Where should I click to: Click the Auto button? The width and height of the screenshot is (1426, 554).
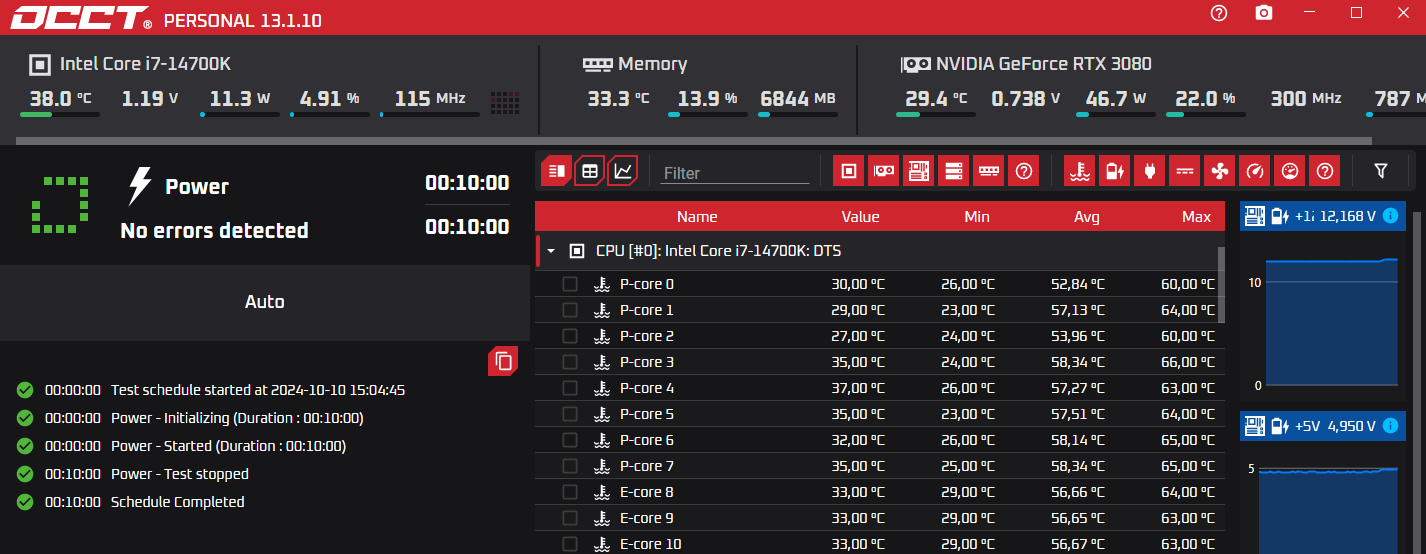265,302
